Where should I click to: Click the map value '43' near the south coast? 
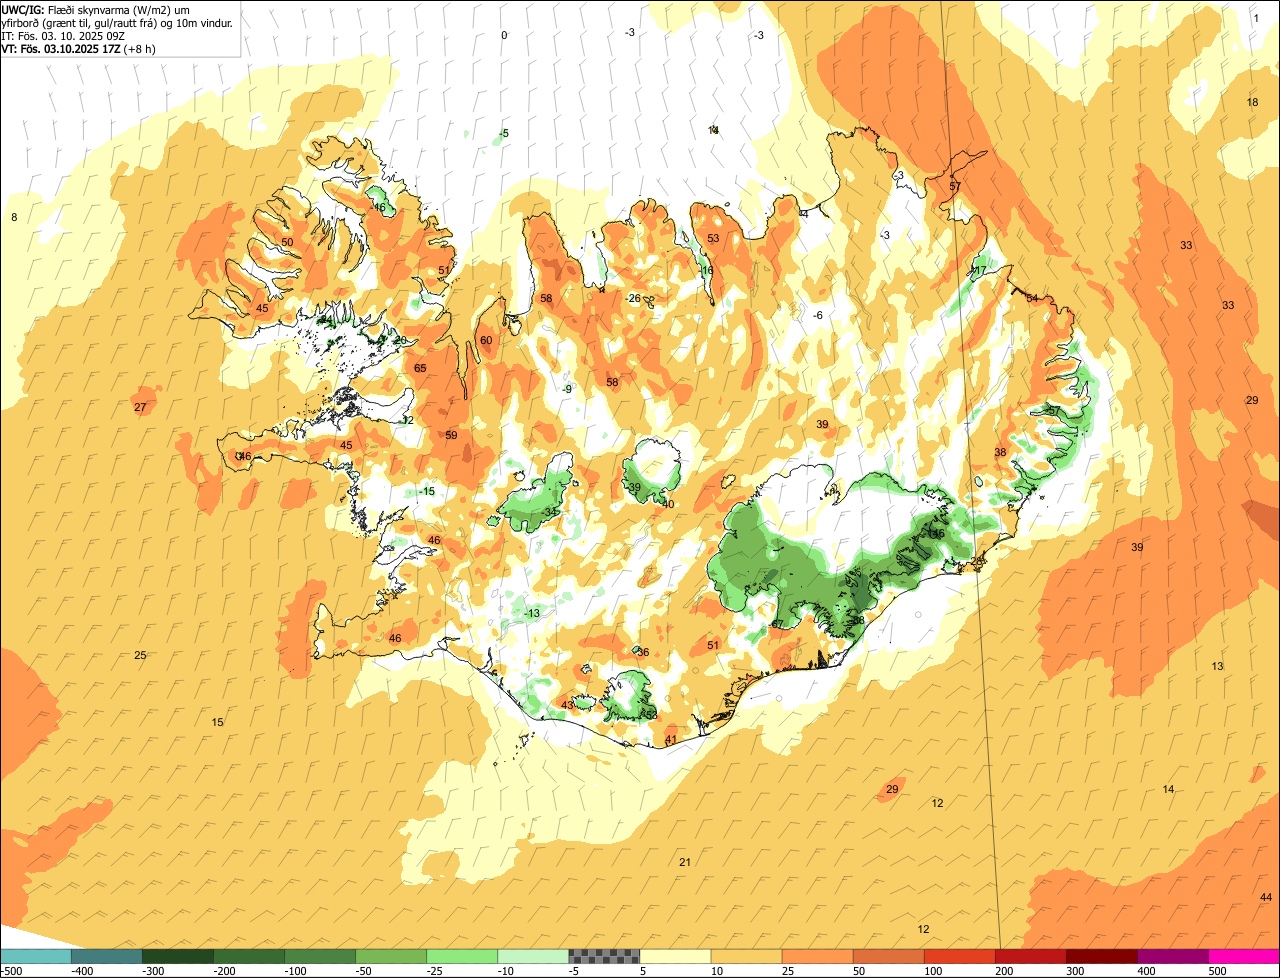[567, 705]
